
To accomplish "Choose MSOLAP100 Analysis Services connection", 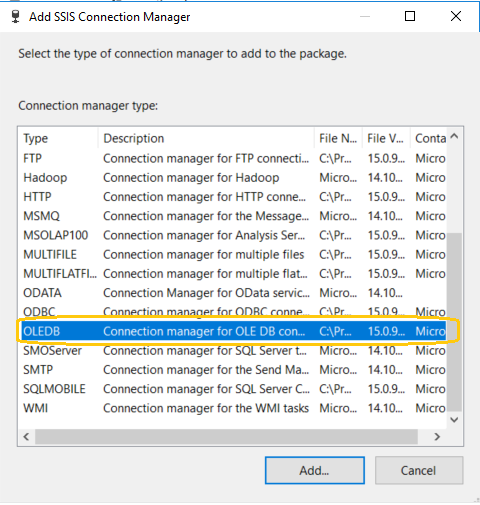I will 233,235.
